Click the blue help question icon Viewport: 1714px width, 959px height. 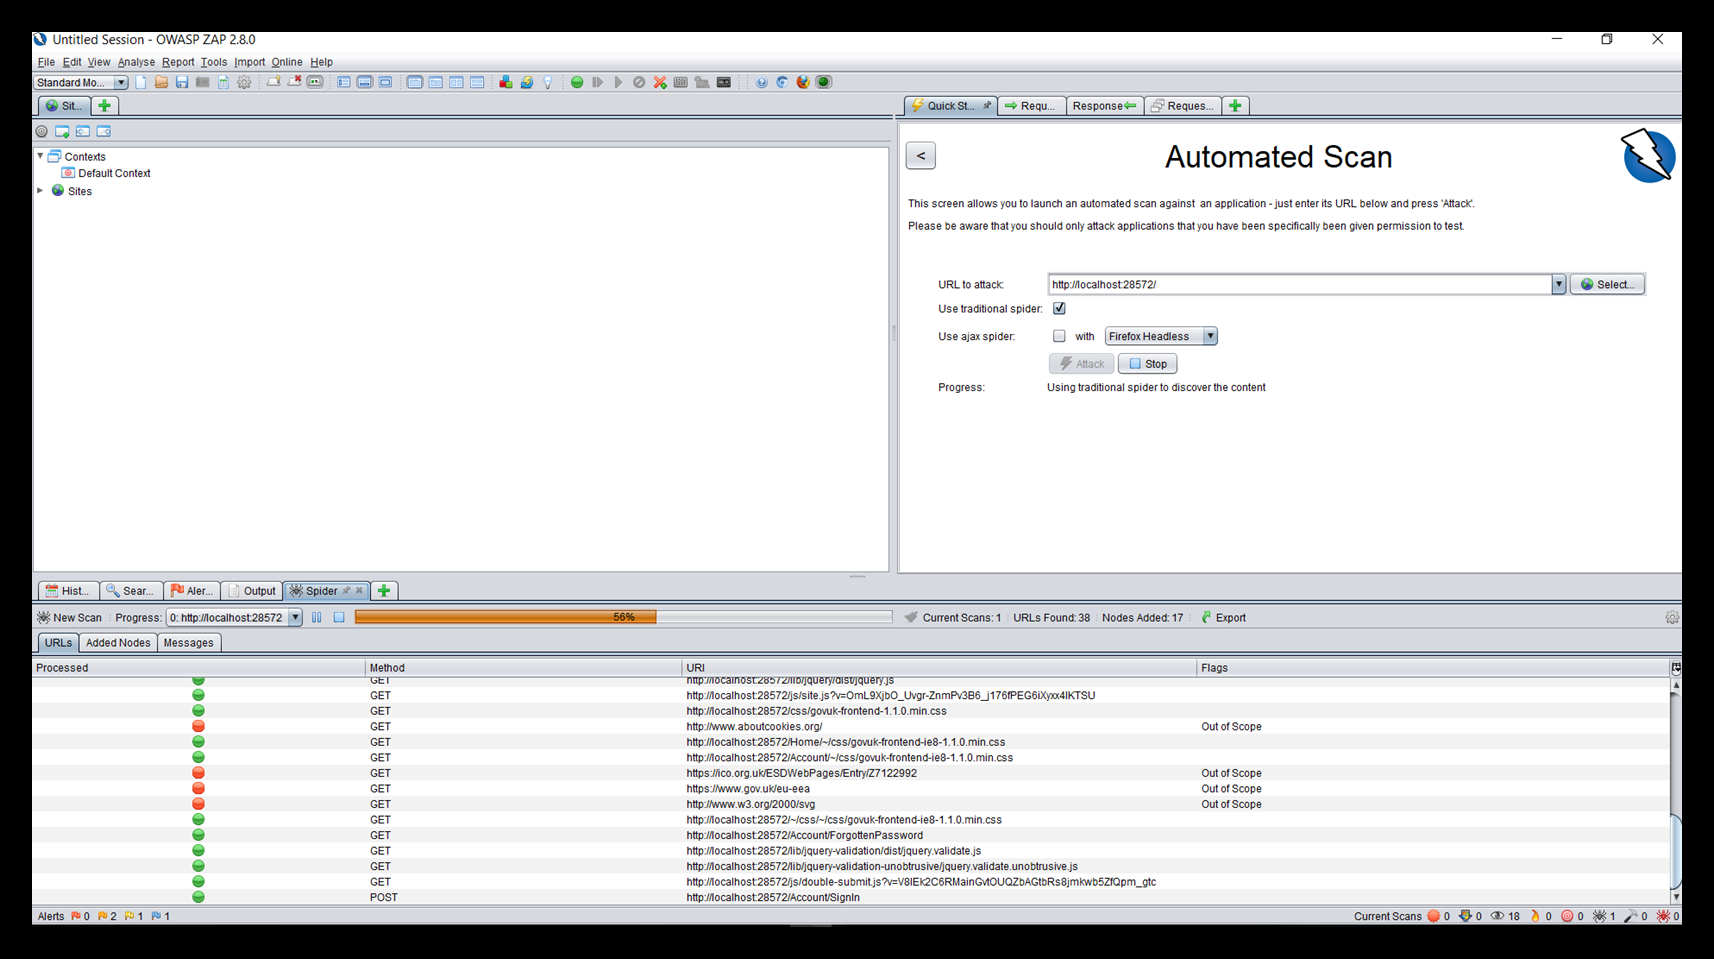point(762,82)
